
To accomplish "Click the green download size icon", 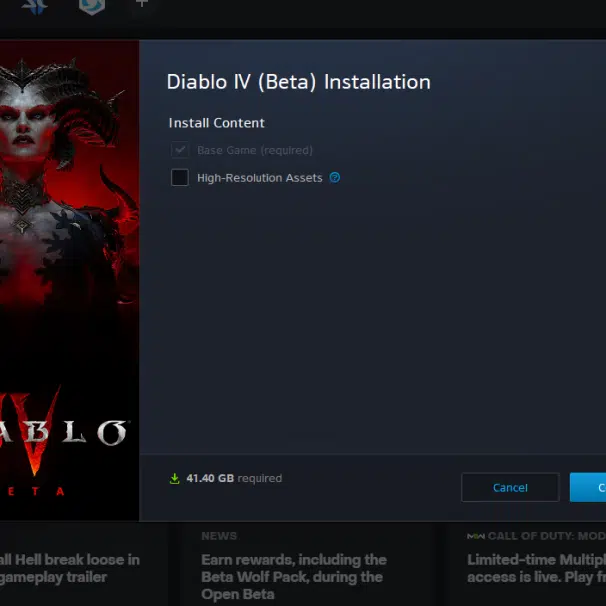I will click(175, 478).
